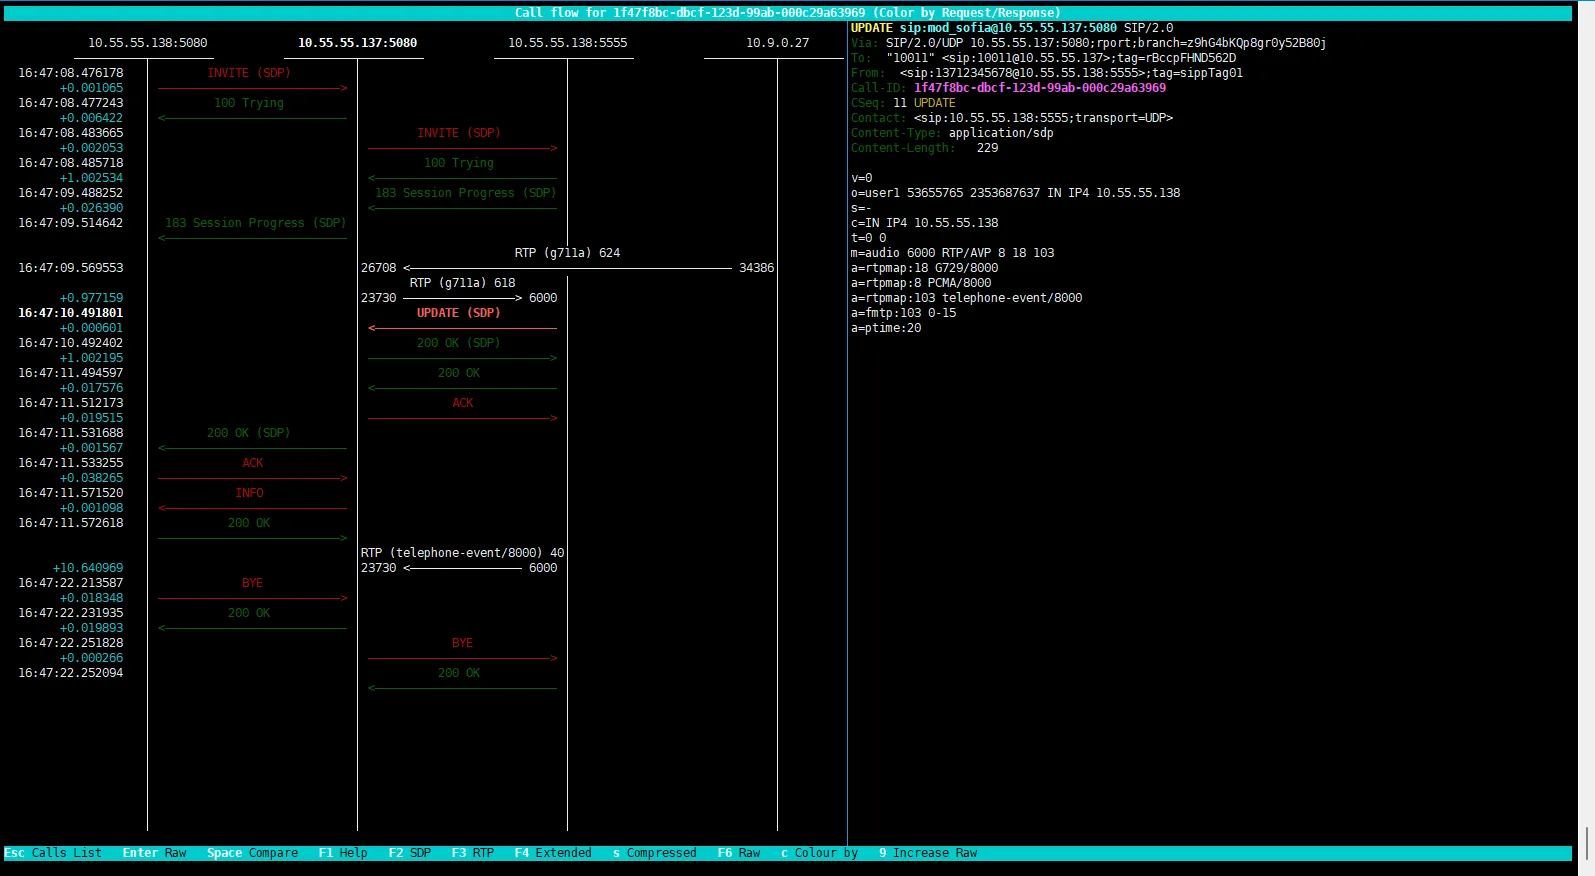Click delta time +10.640969
Viewport: 1595px width, 876px height.
tap(88, 568)
